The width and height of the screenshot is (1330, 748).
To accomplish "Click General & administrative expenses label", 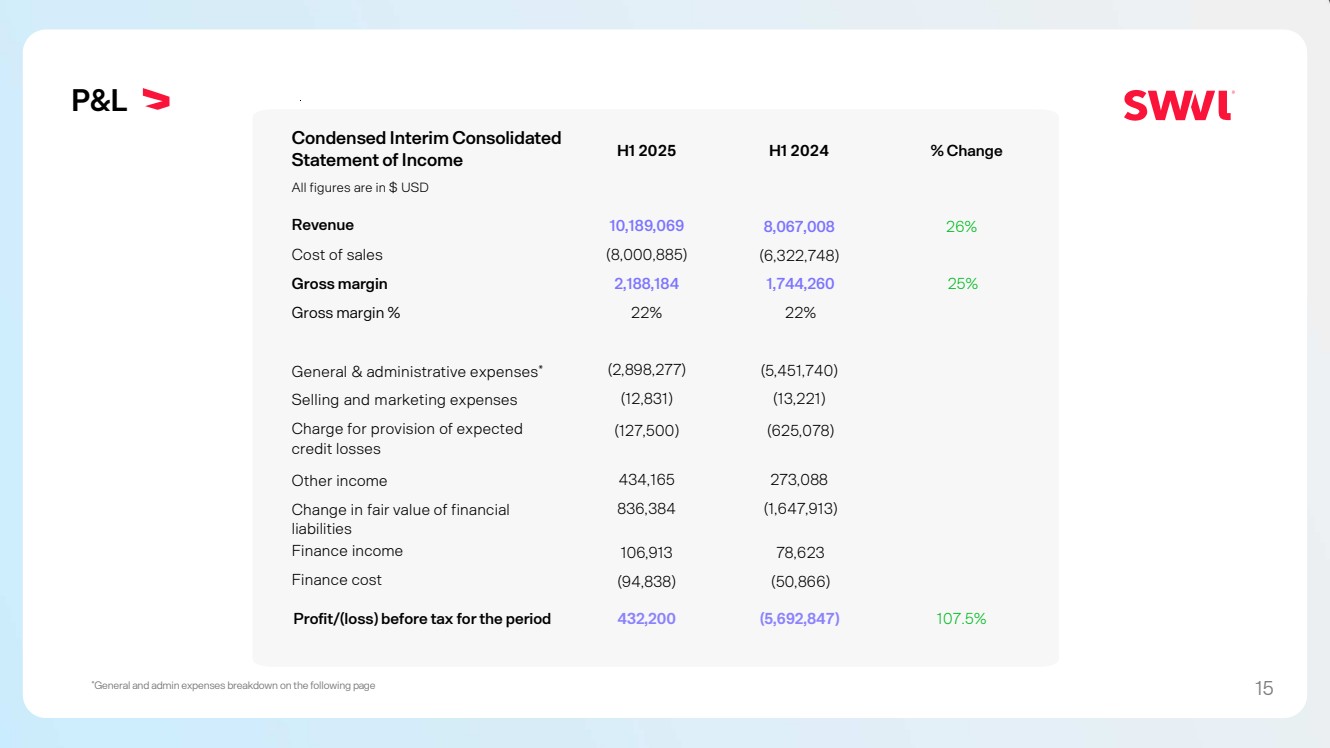I will (x=416, y=372).
